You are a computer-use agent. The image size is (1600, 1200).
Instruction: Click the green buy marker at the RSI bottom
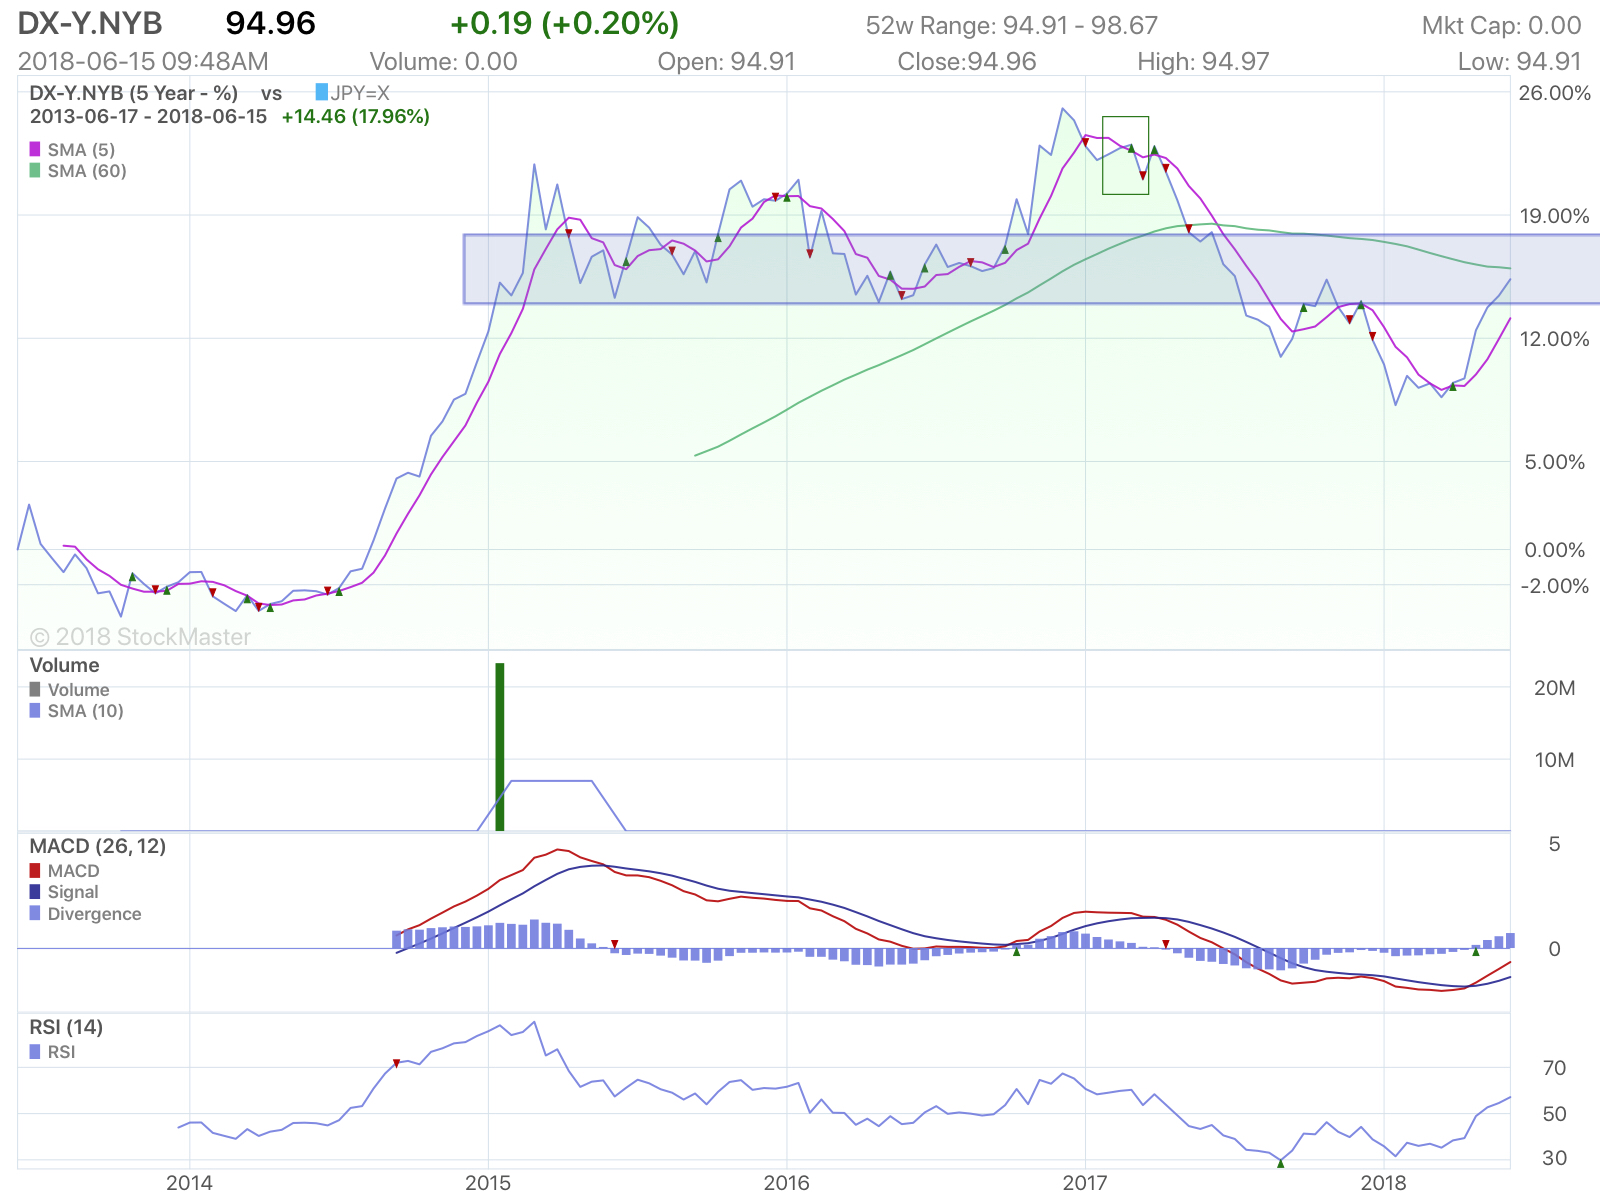(x=1280, y=1163)
